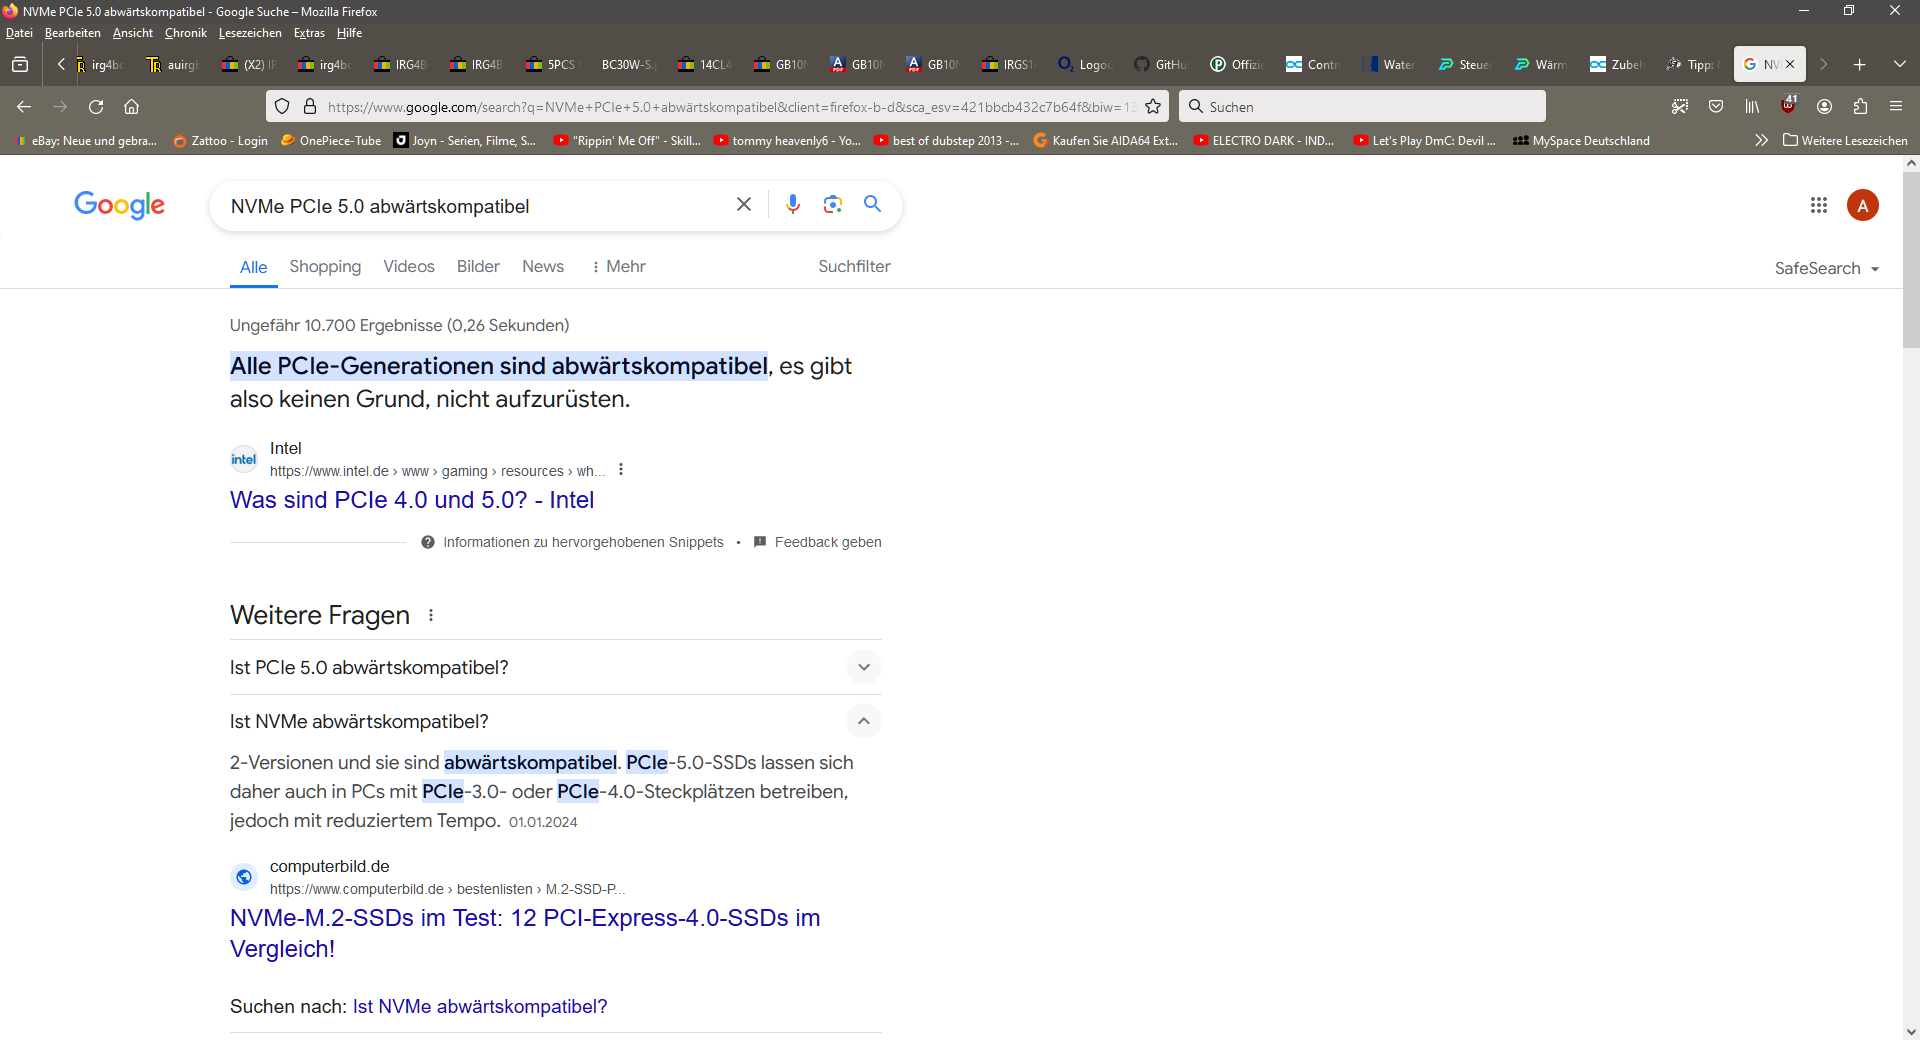The image size is (1920, 1040).
Task: Click the page scrollbar down arrow
Action: click(1911, 1031)
